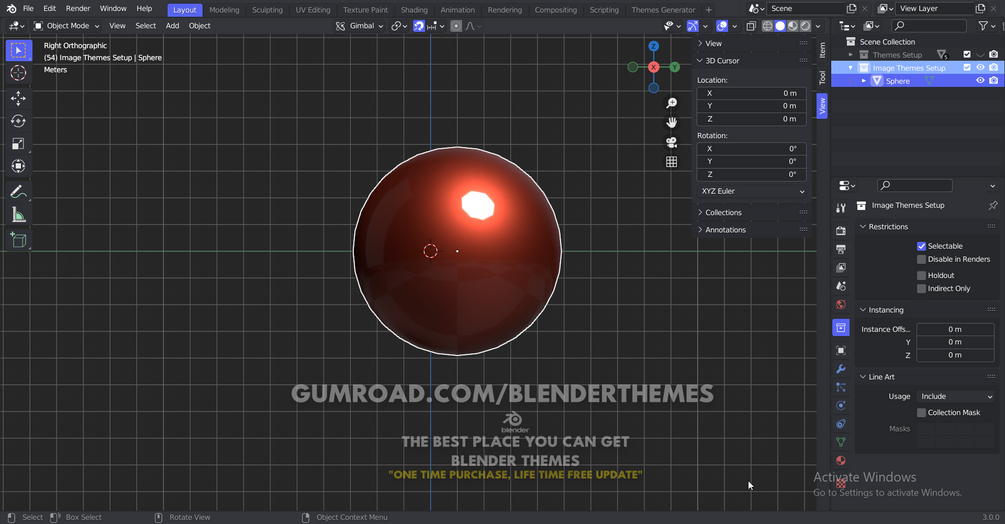Activate the Select Box tool
This screenshot has height=524, width=1005.
(x=19, y=51)
